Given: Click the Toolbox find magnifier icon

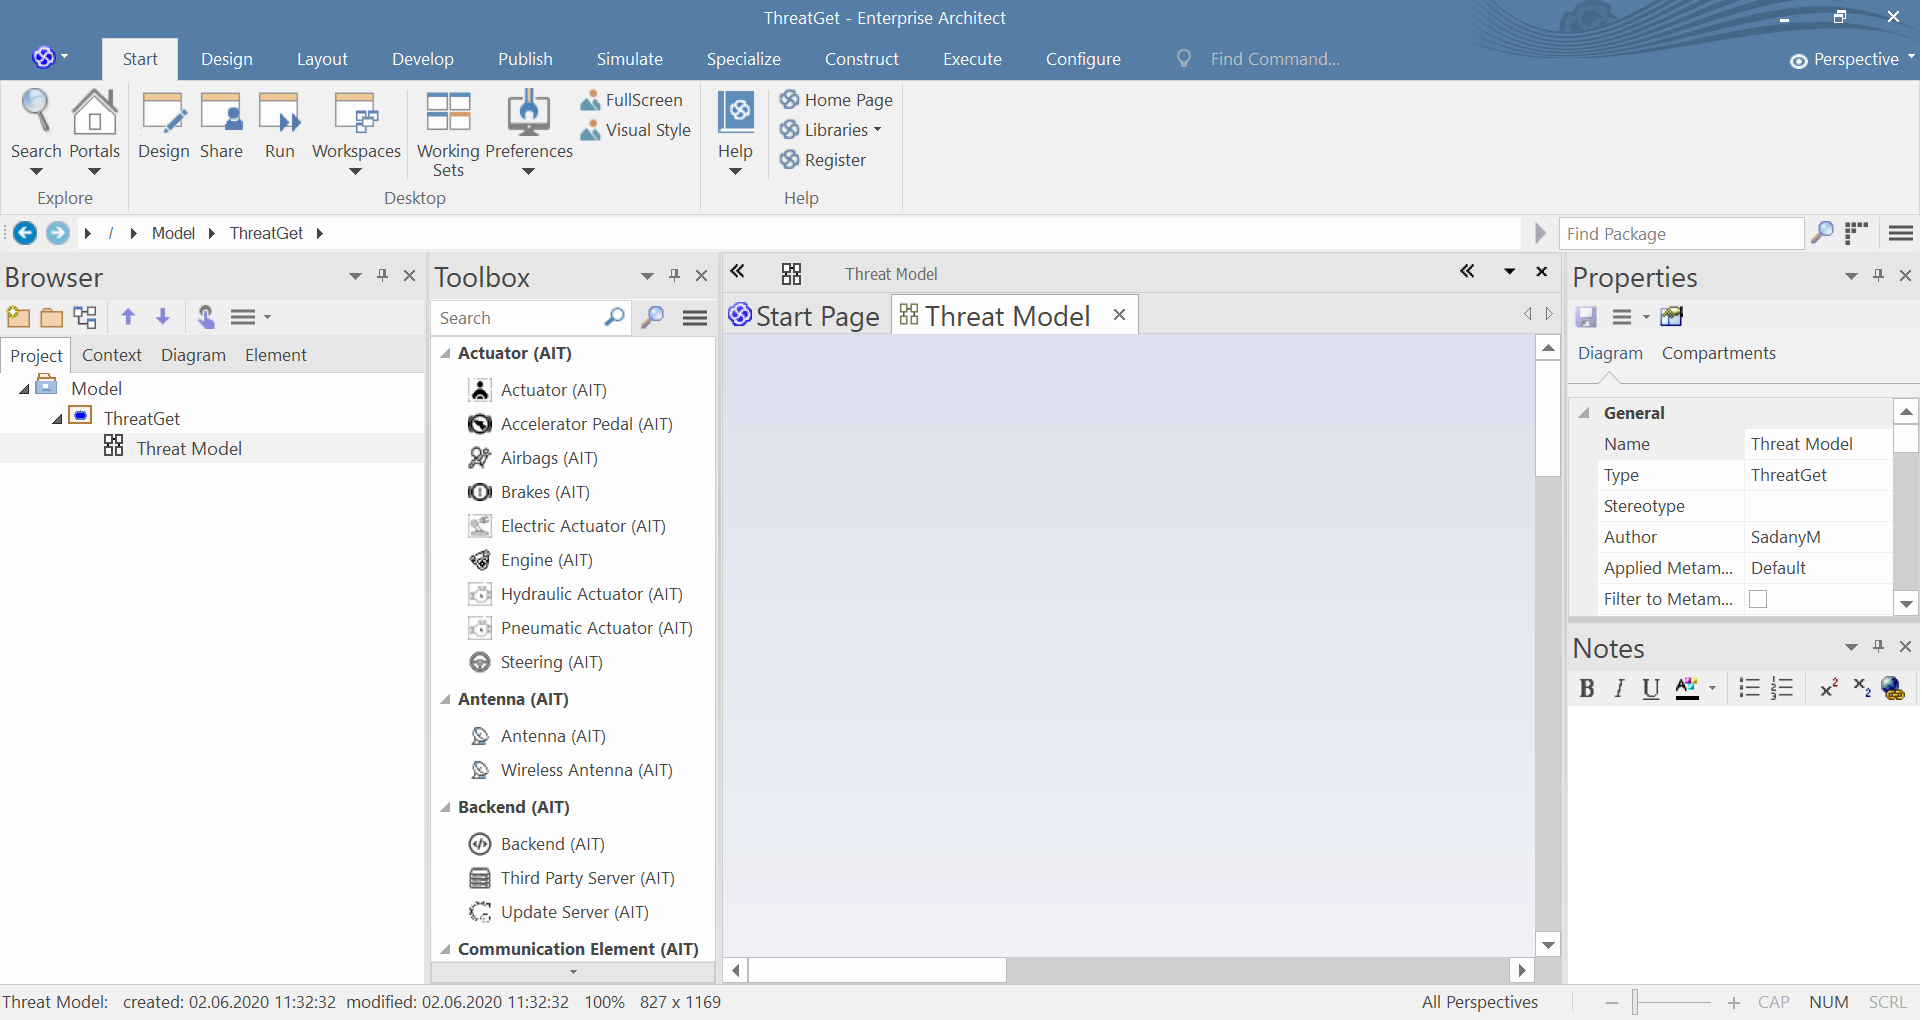Looking at the screenshot, I should coord(652,317).
